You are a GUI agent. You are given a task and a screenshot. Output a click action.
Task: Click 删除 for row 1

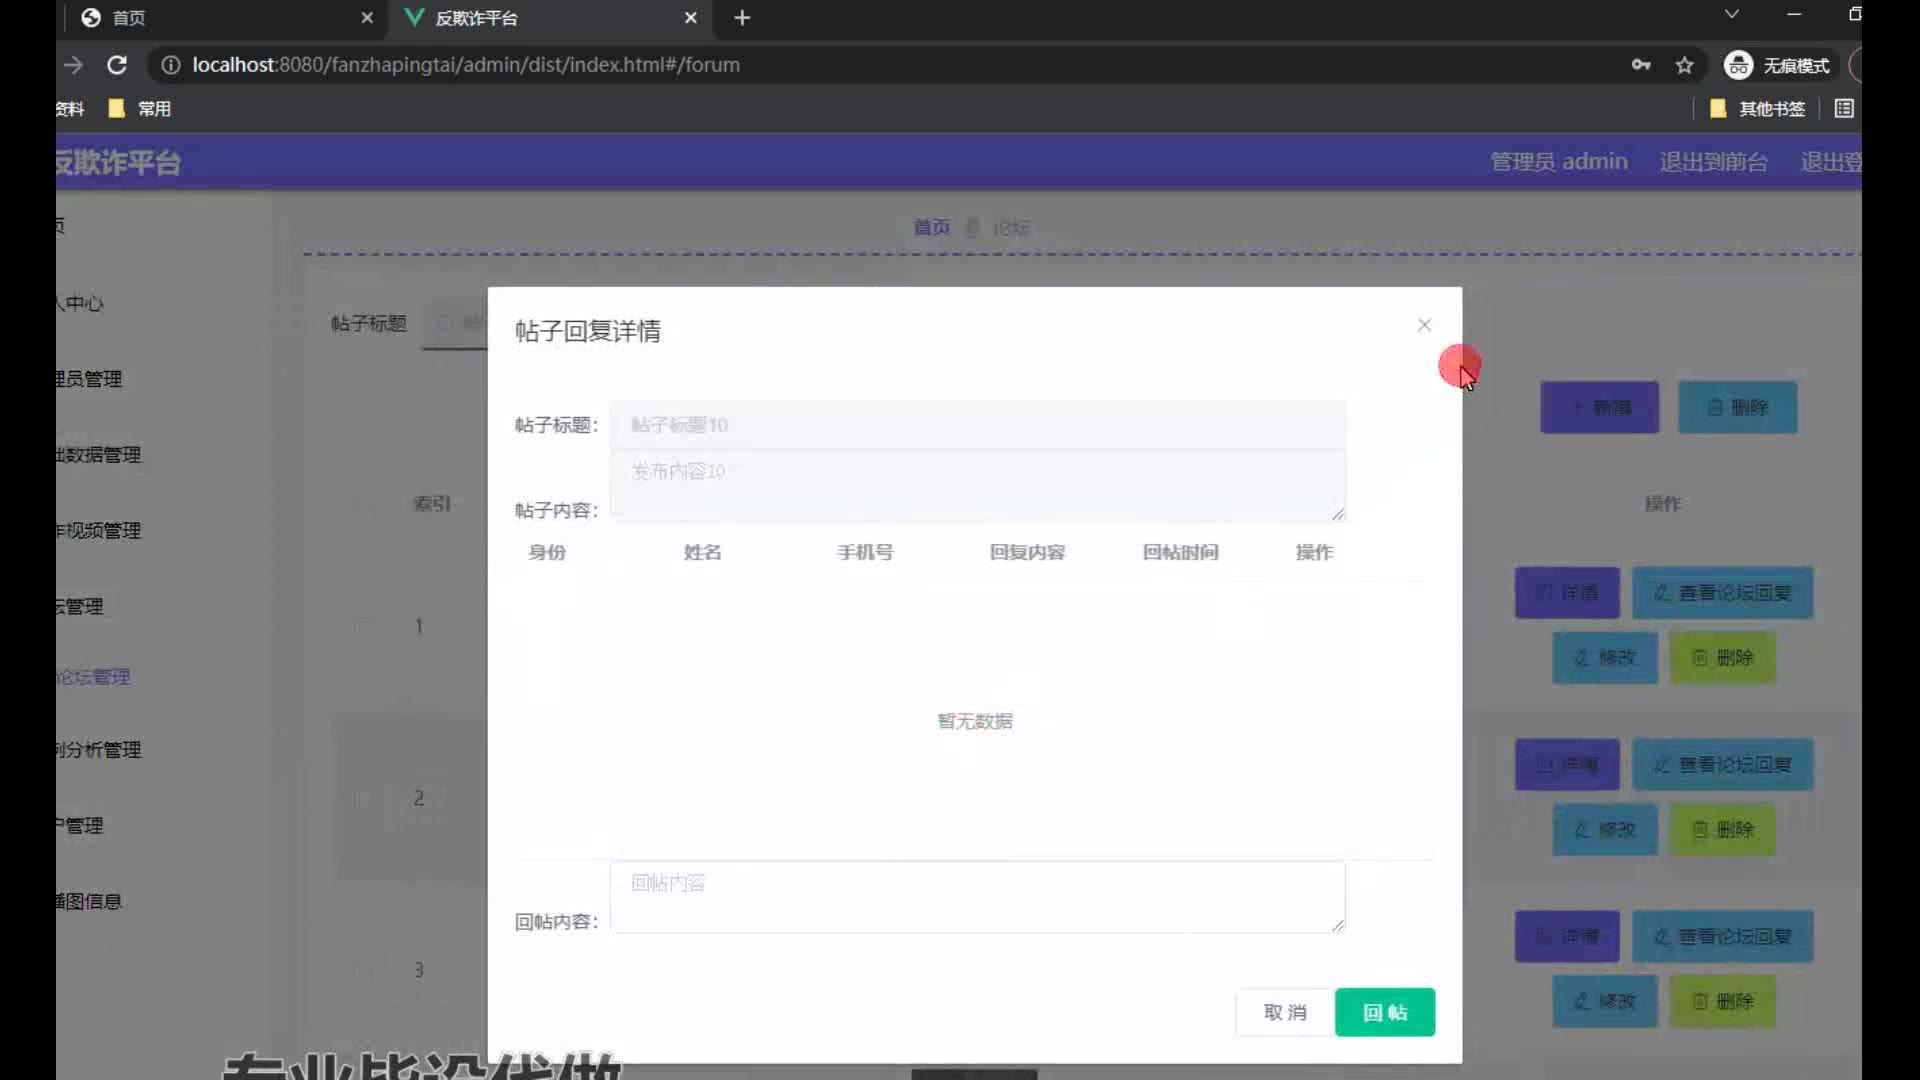pyautogui.click(x=1722, y=658)
